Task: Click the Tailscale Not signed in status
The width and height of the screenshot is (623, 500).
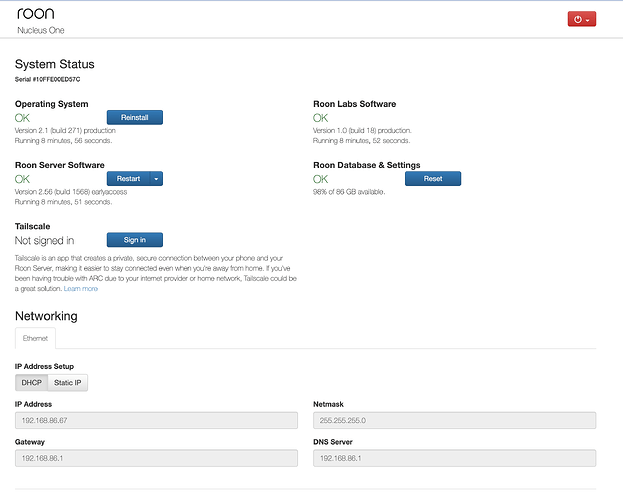Action: (x=44, y=240)
